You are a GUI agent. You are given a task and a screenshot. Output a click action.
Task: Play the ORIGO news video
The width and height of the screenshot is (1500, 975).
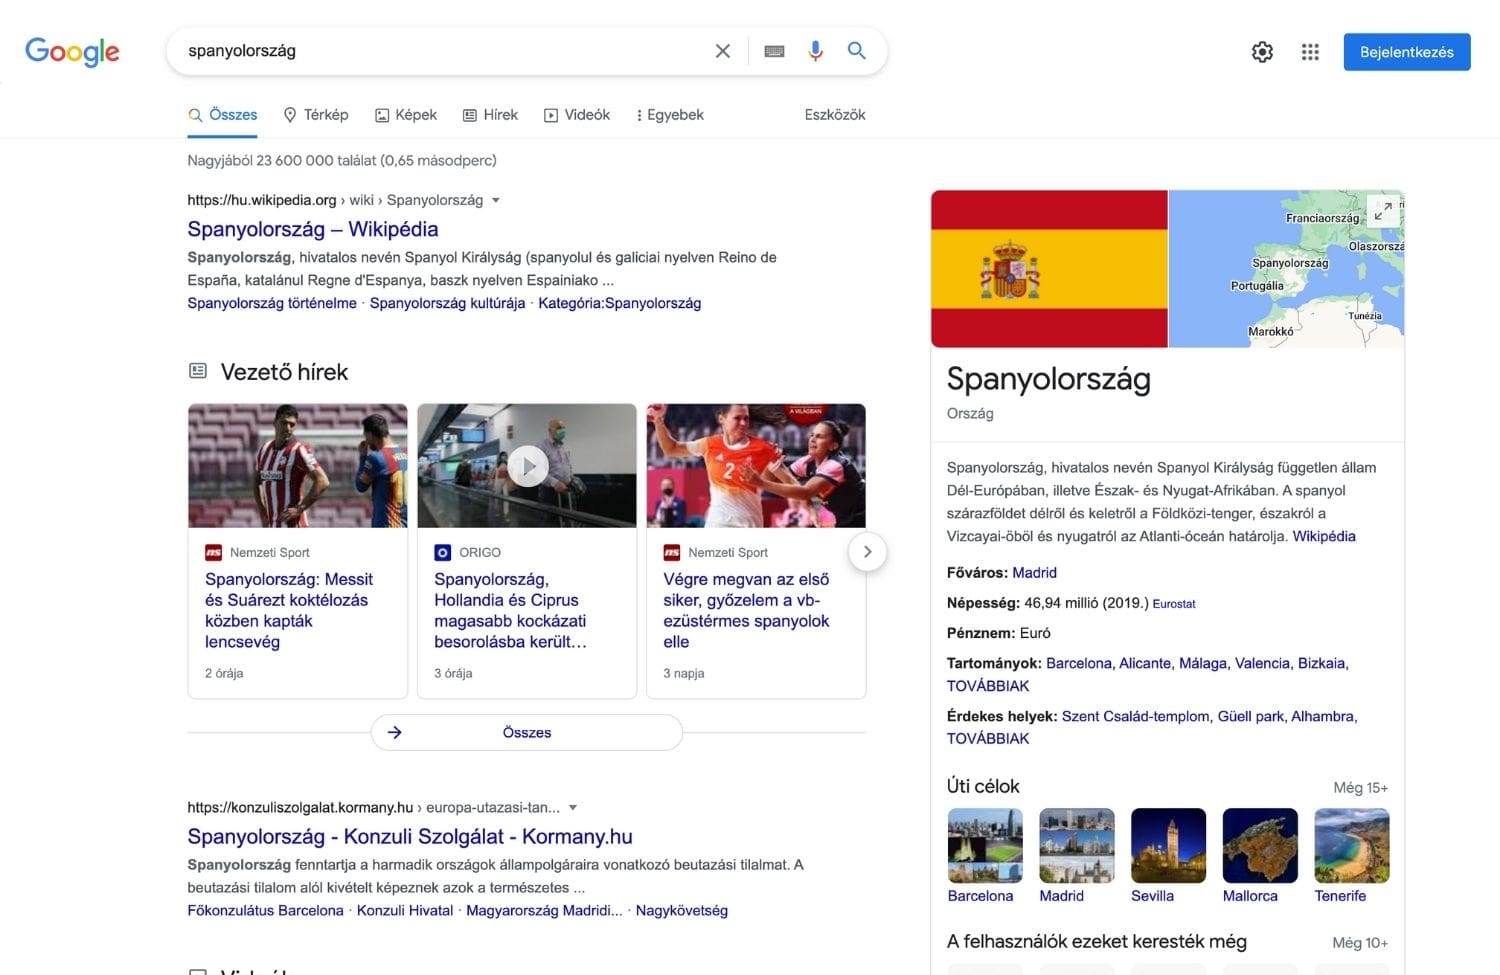point(527,466)
